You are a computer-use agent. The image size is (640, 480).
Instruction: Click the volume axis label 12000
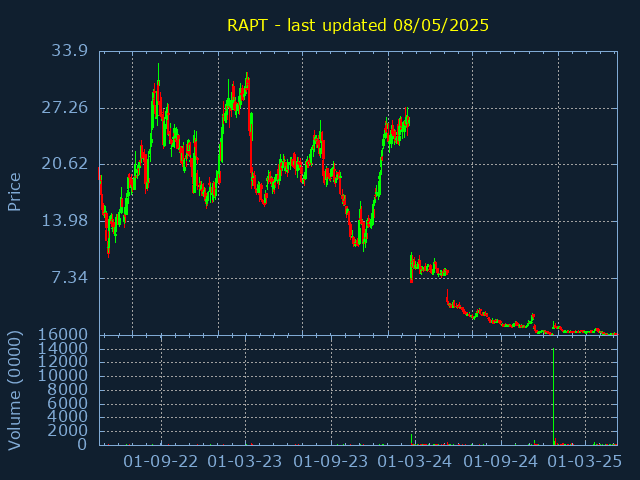[63, 362]
